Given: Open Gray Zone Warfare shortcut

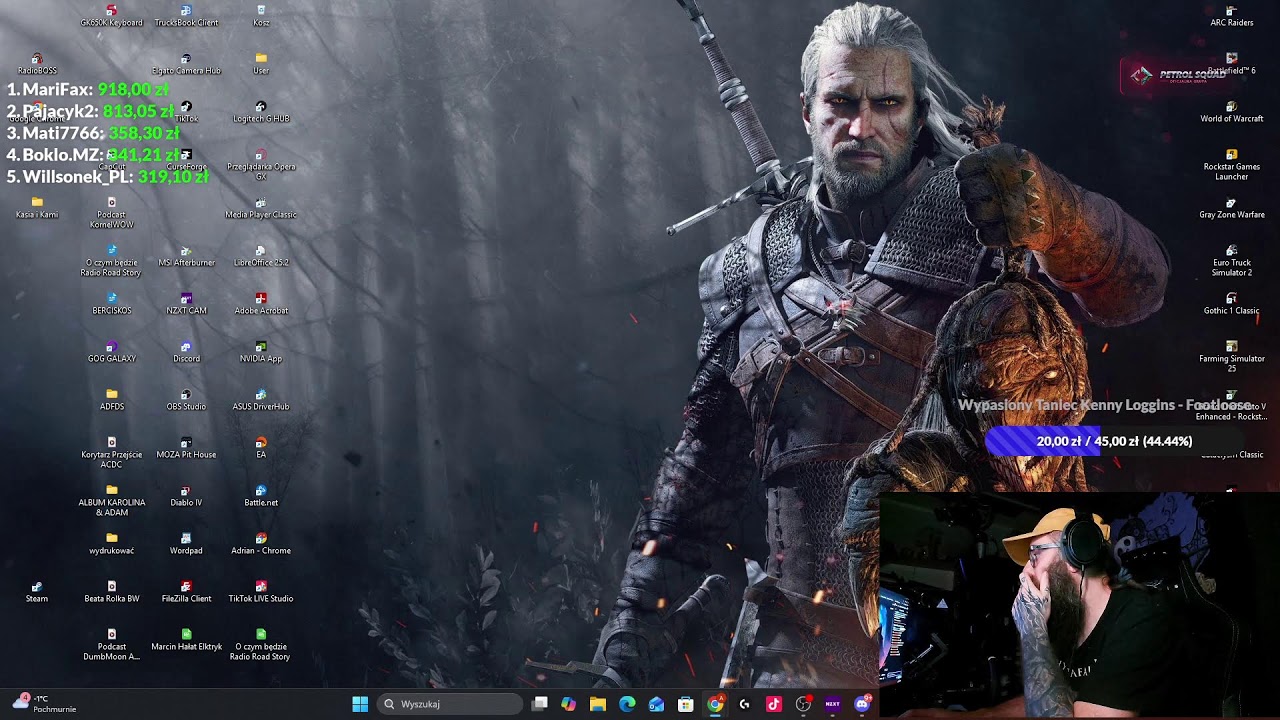Looking at the screenshot, I should pos(1232,208).
